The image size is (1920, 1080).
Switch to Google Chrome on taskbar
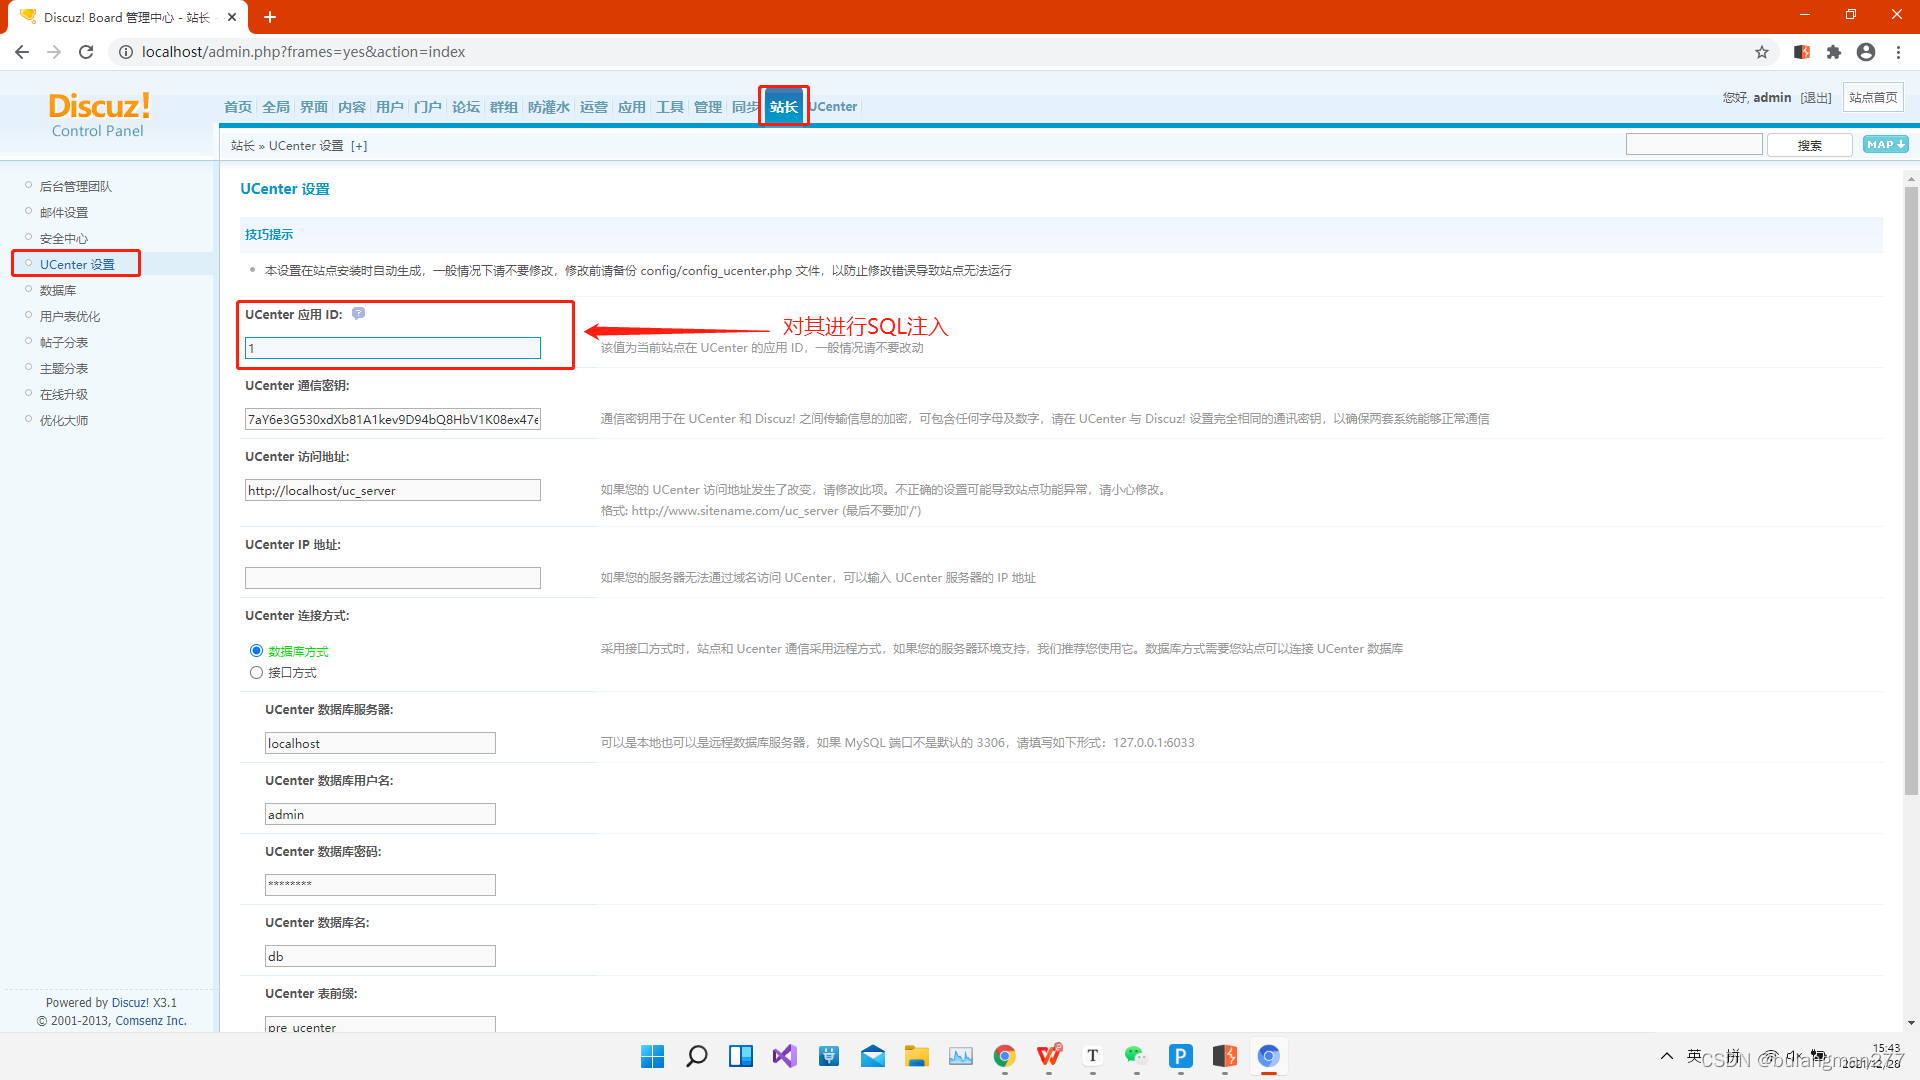coord(1005,1056)
